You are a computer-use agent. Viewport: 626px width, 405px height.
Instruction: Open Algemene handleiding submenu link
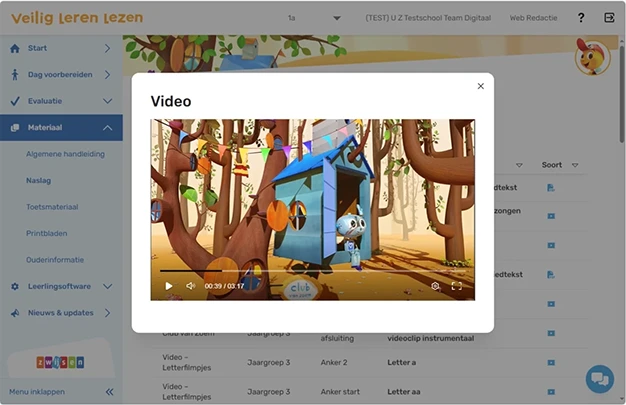point(65,154)
